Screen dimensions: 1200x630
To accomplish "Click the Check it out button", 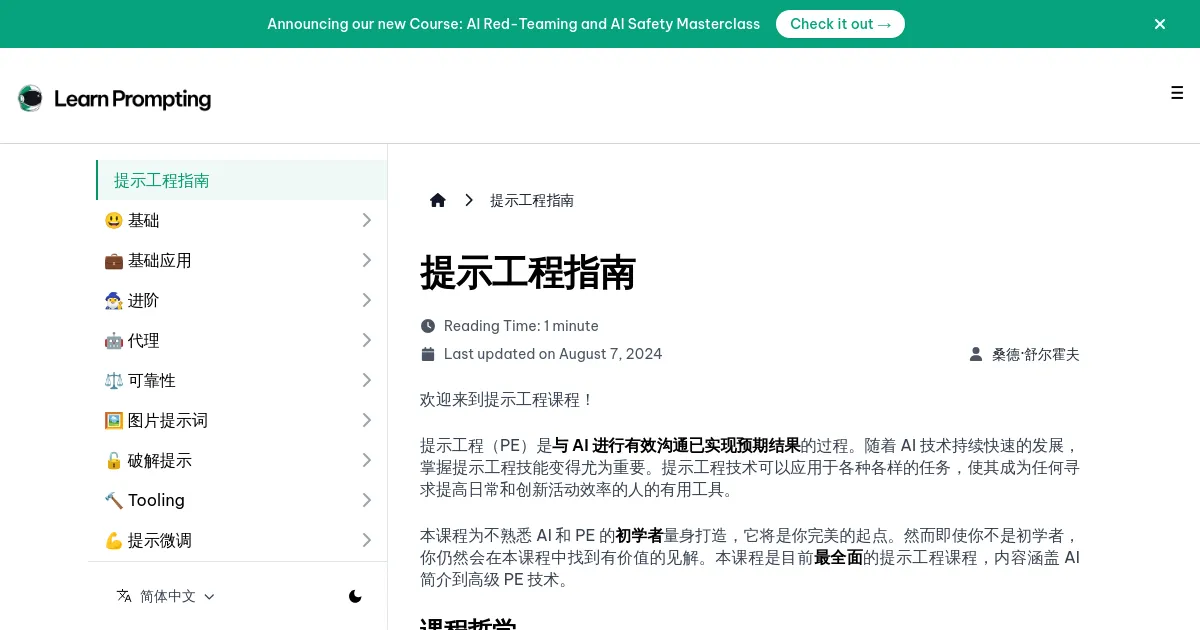I will click(x=840, y=24).
